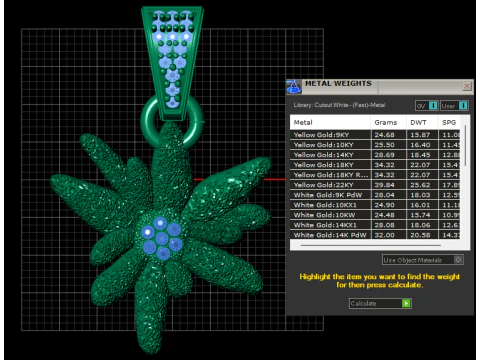Sort by the Grams column header
This screenshot has height=360, width=480.
point(388,122)
